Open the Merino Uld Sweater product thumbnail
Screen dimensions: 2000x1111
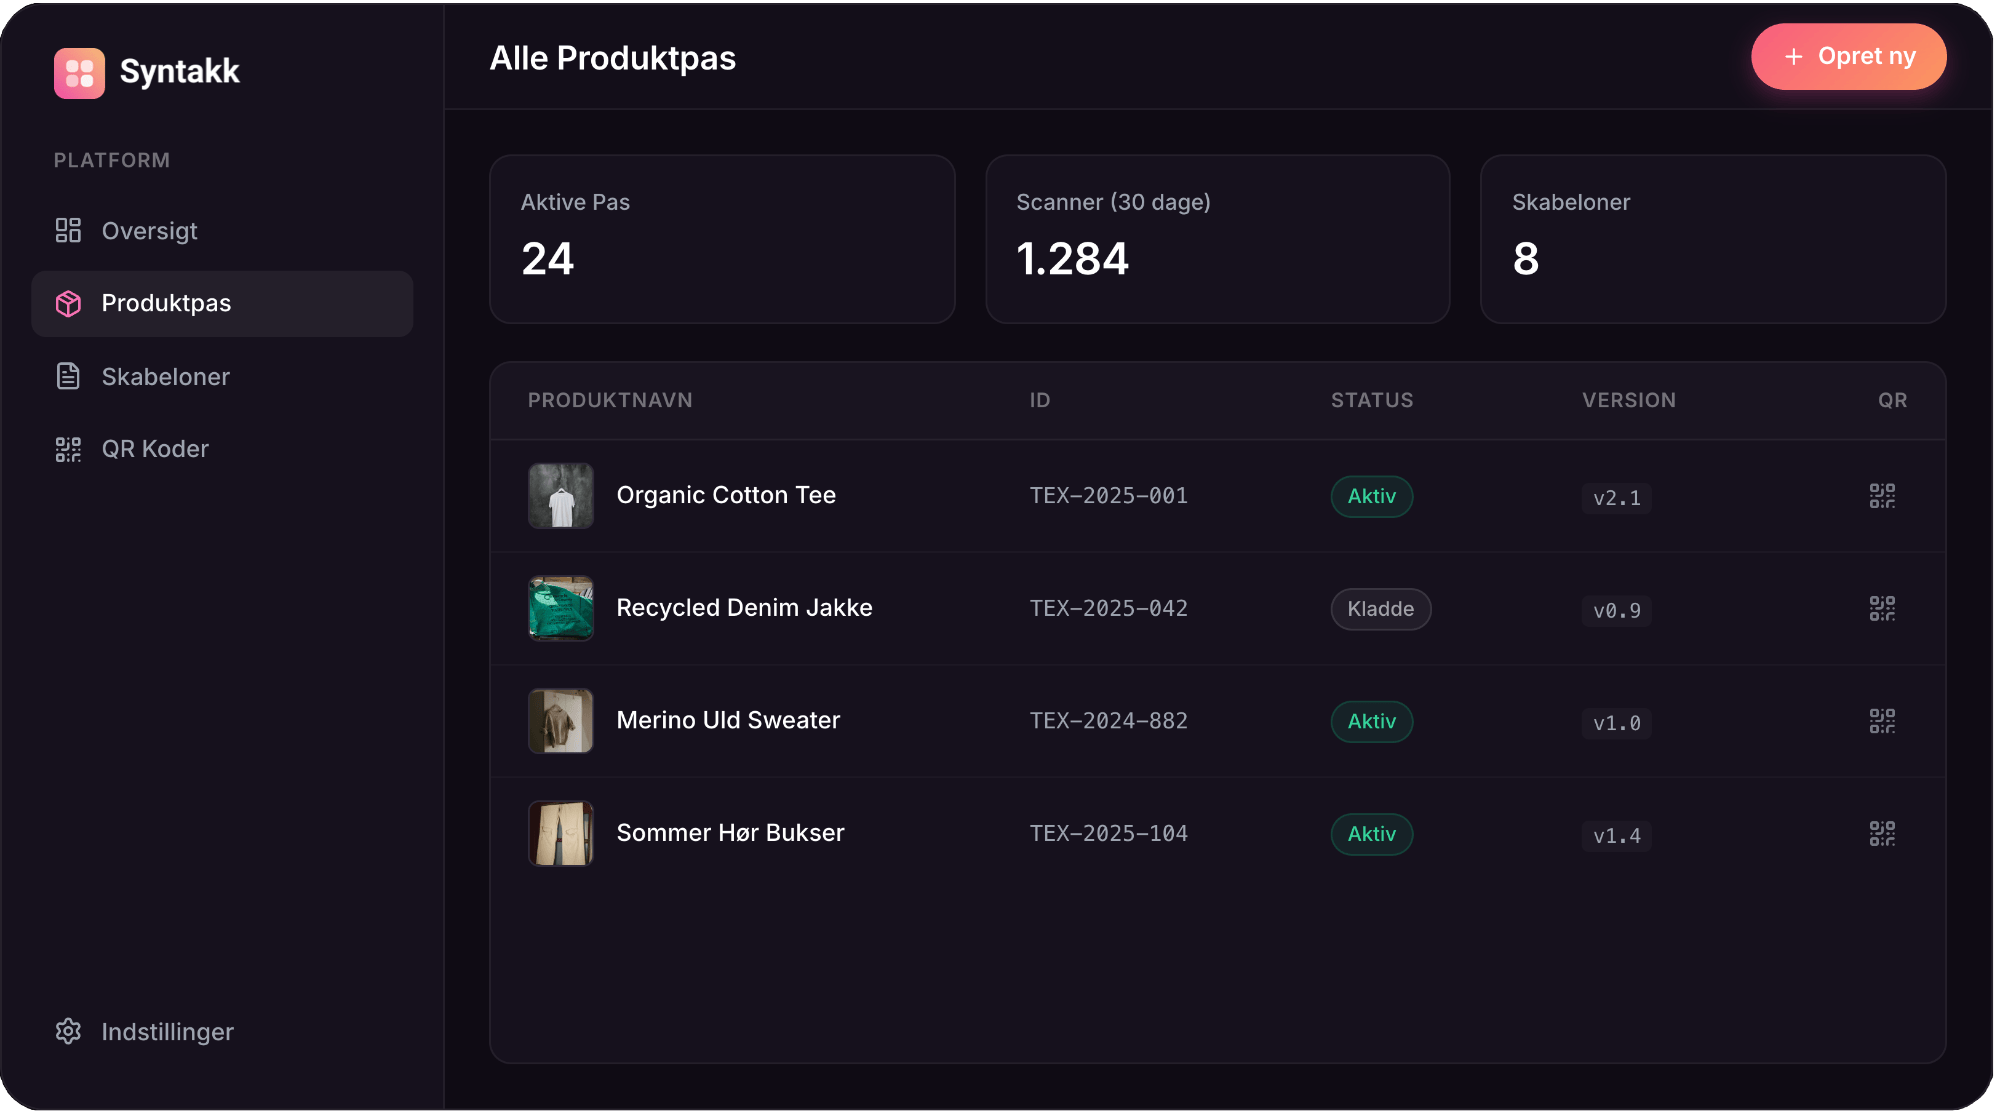[x=561, y=720]
